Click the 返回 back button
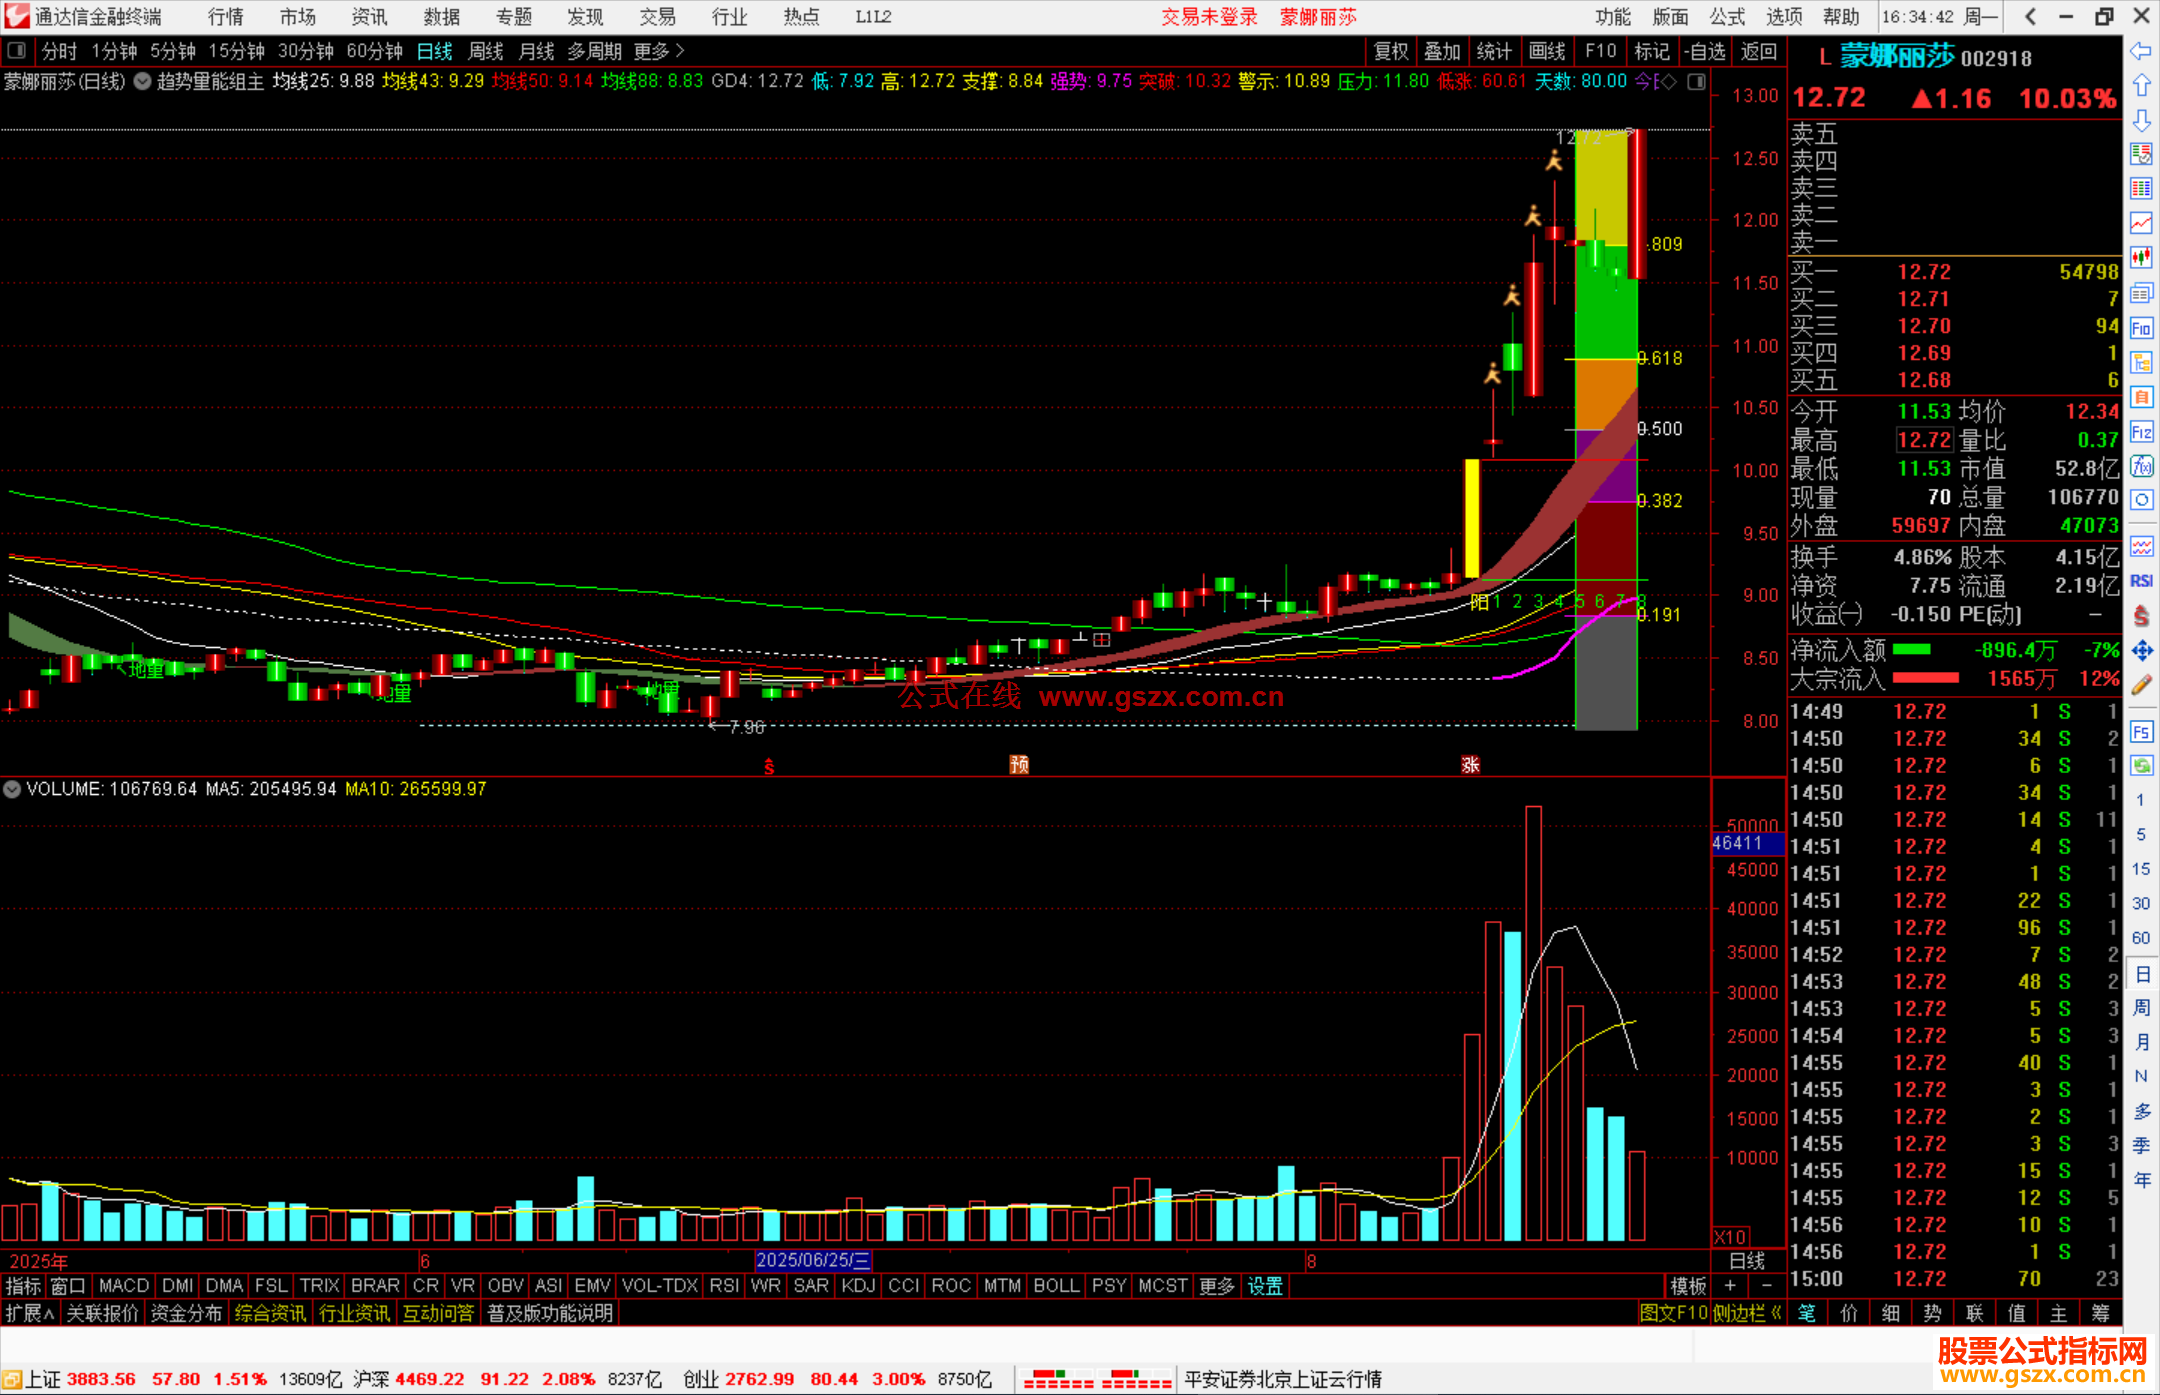The image size is (2160, 1395). [1758, 51]
